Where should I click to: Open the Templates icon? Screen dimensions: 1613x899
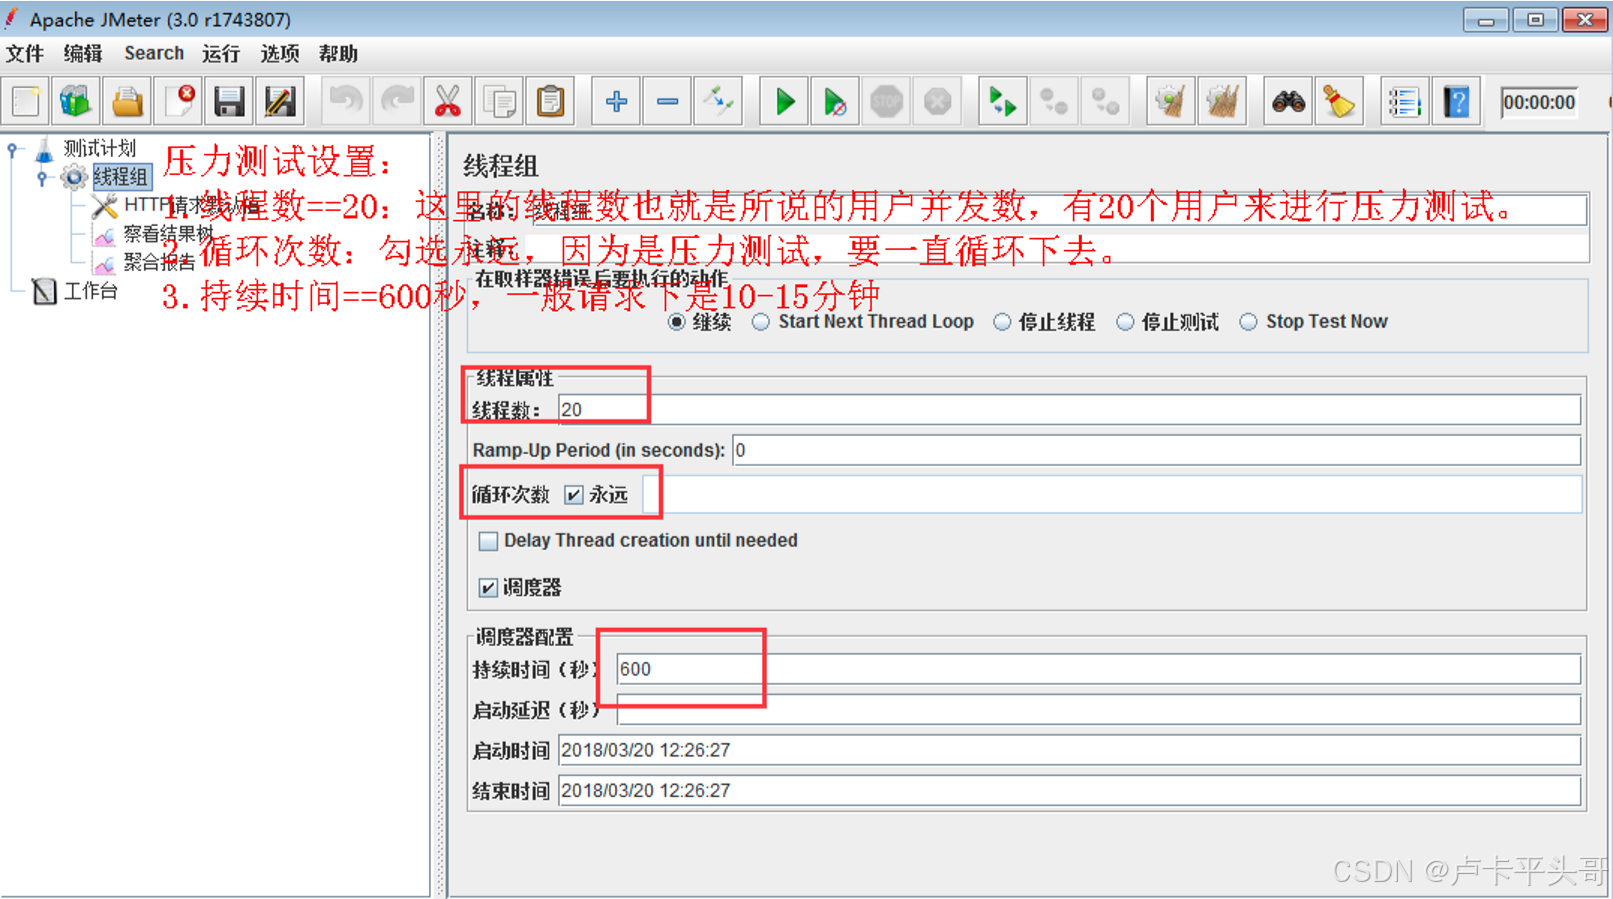tap(76, 101)
